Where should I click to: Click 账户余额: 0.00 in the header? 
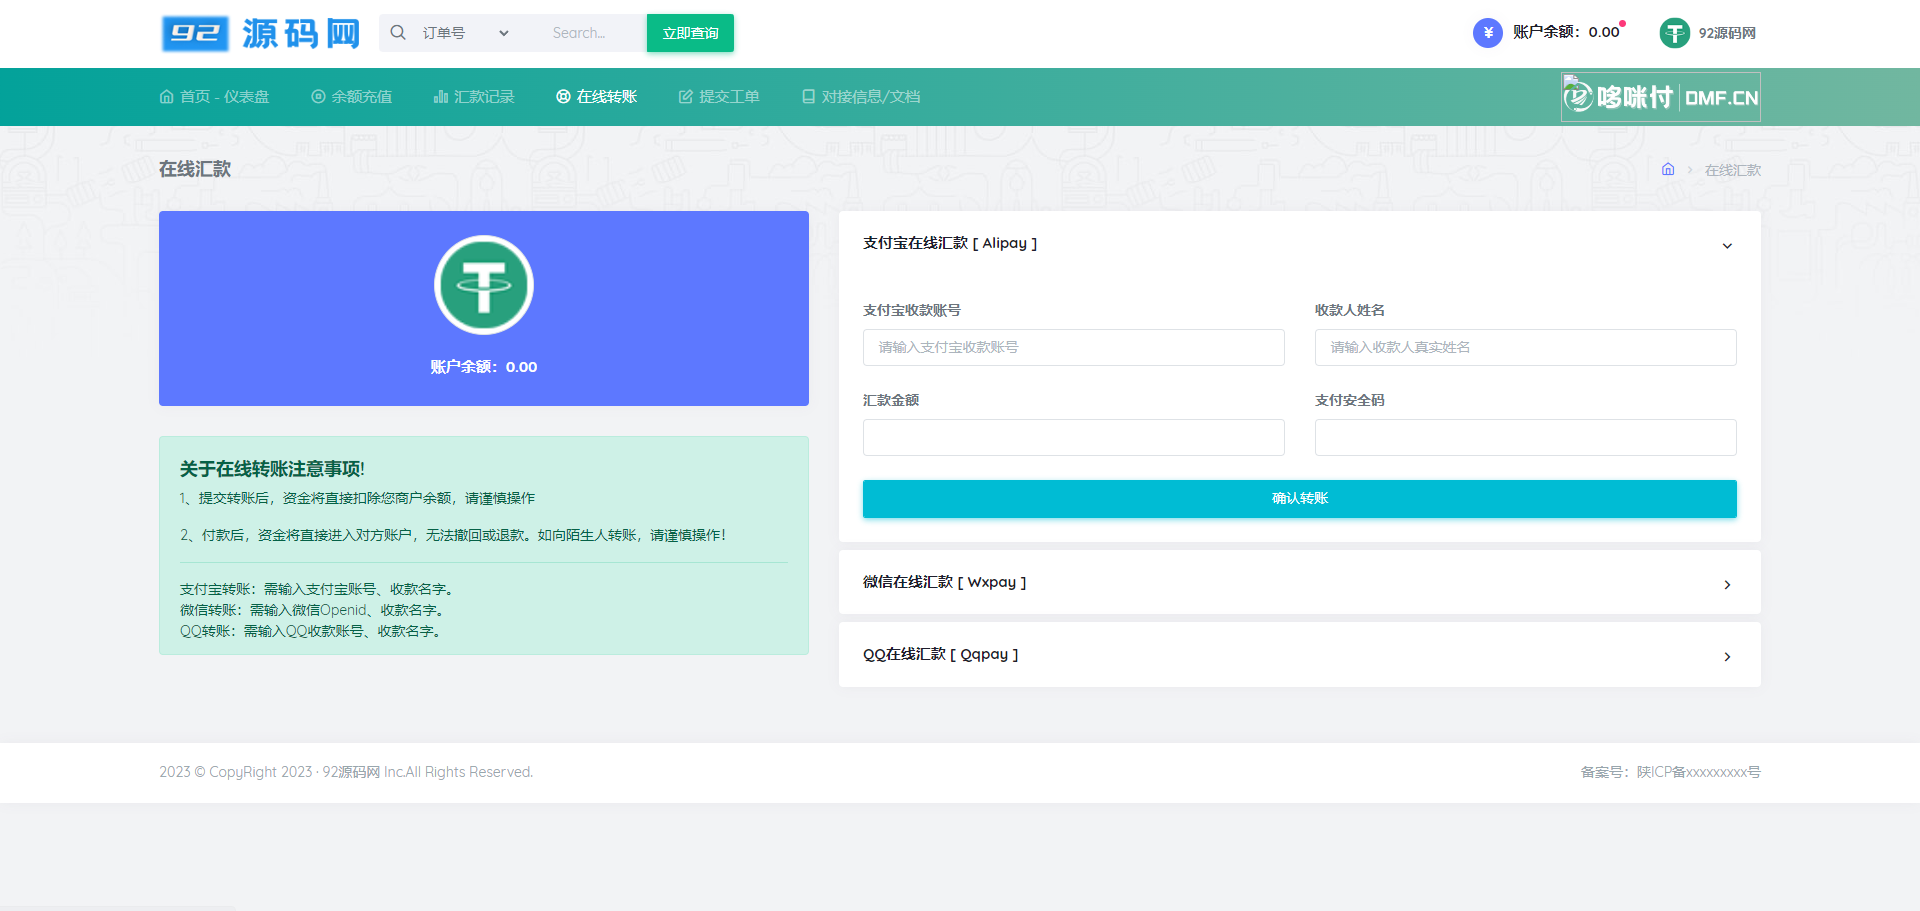1566,32
